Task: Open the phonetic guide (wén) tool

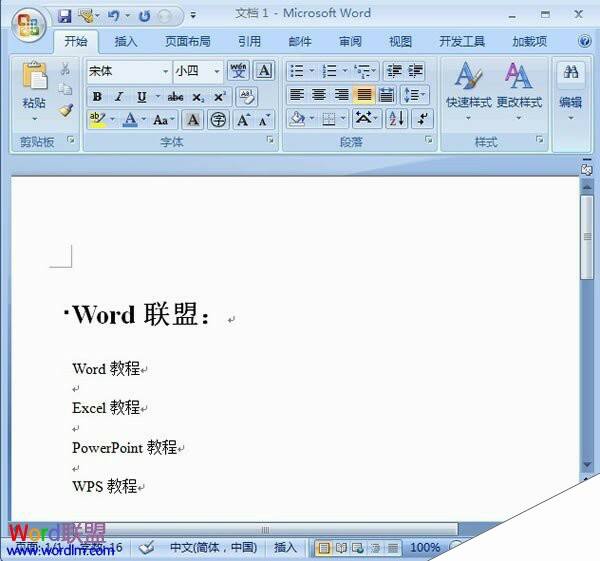Action: 238,71
